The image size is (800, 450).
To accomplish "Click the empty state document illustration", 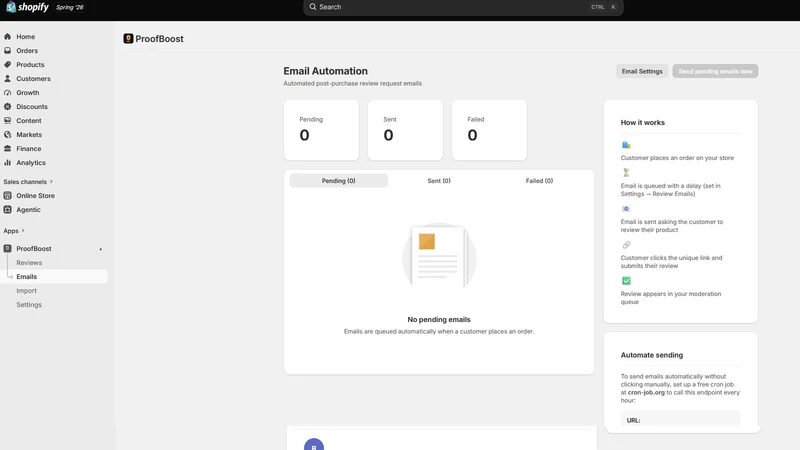I will [x=439, y=257].
